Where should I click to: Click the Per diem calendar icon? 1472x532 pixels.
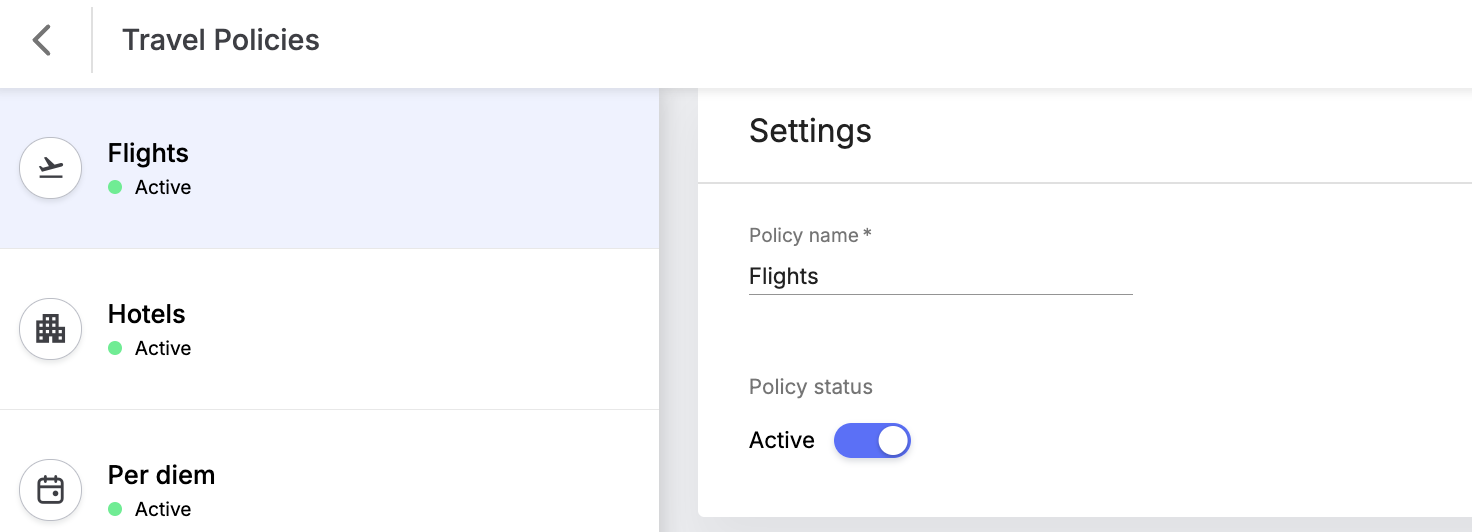coord(51,490)
